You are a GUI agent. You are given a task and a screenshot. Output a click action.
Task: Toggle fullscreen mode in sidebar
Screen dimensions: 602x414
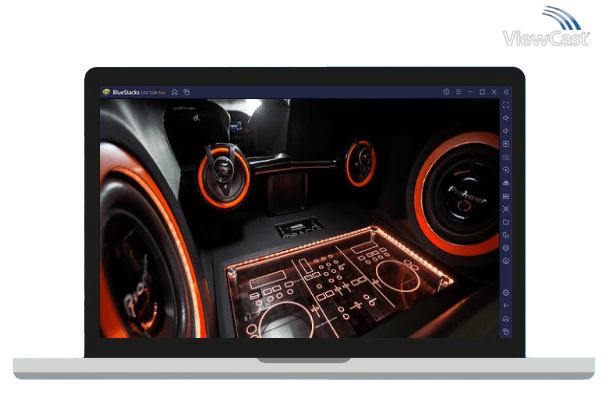[506, 105]
